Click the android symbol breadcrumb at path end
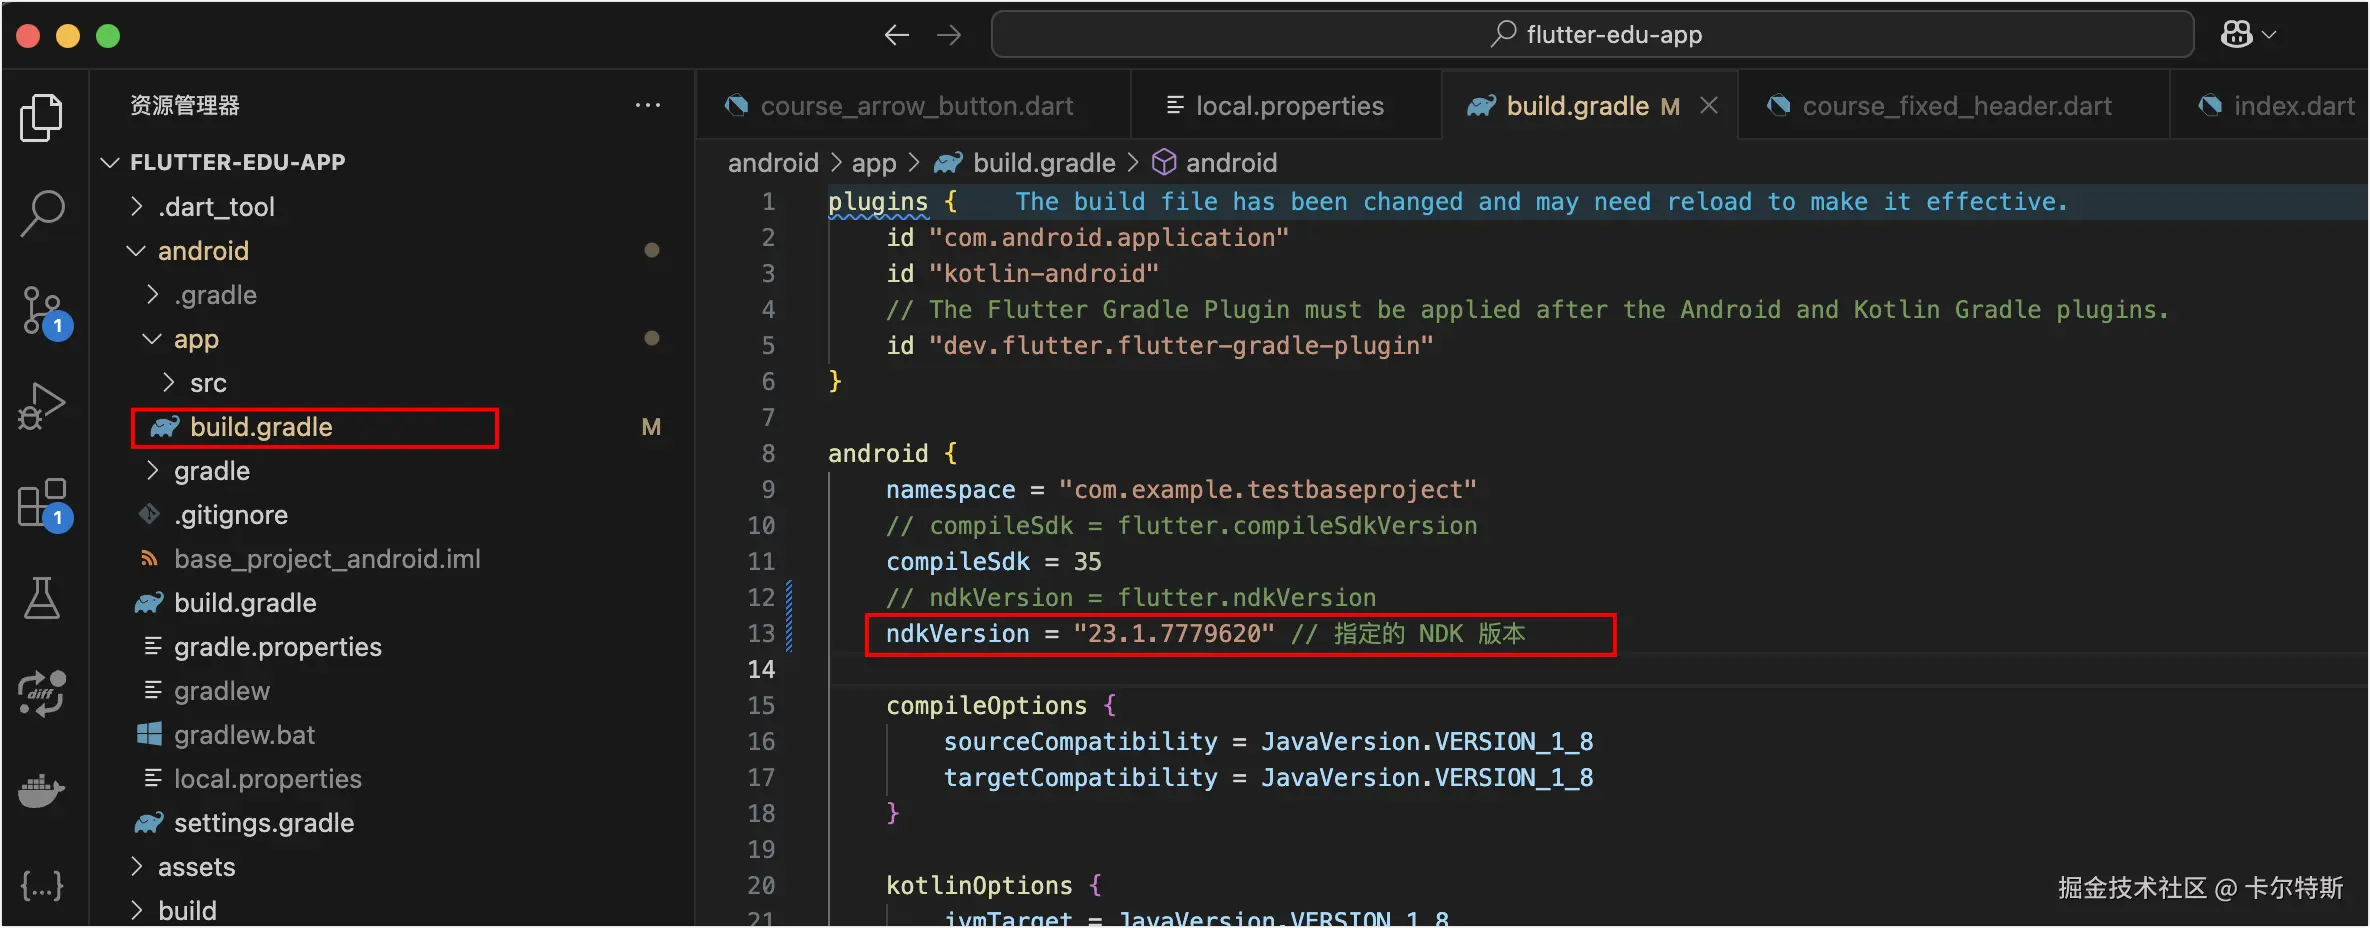Viewport: 2370px width, 928px height. point(1215,162)
